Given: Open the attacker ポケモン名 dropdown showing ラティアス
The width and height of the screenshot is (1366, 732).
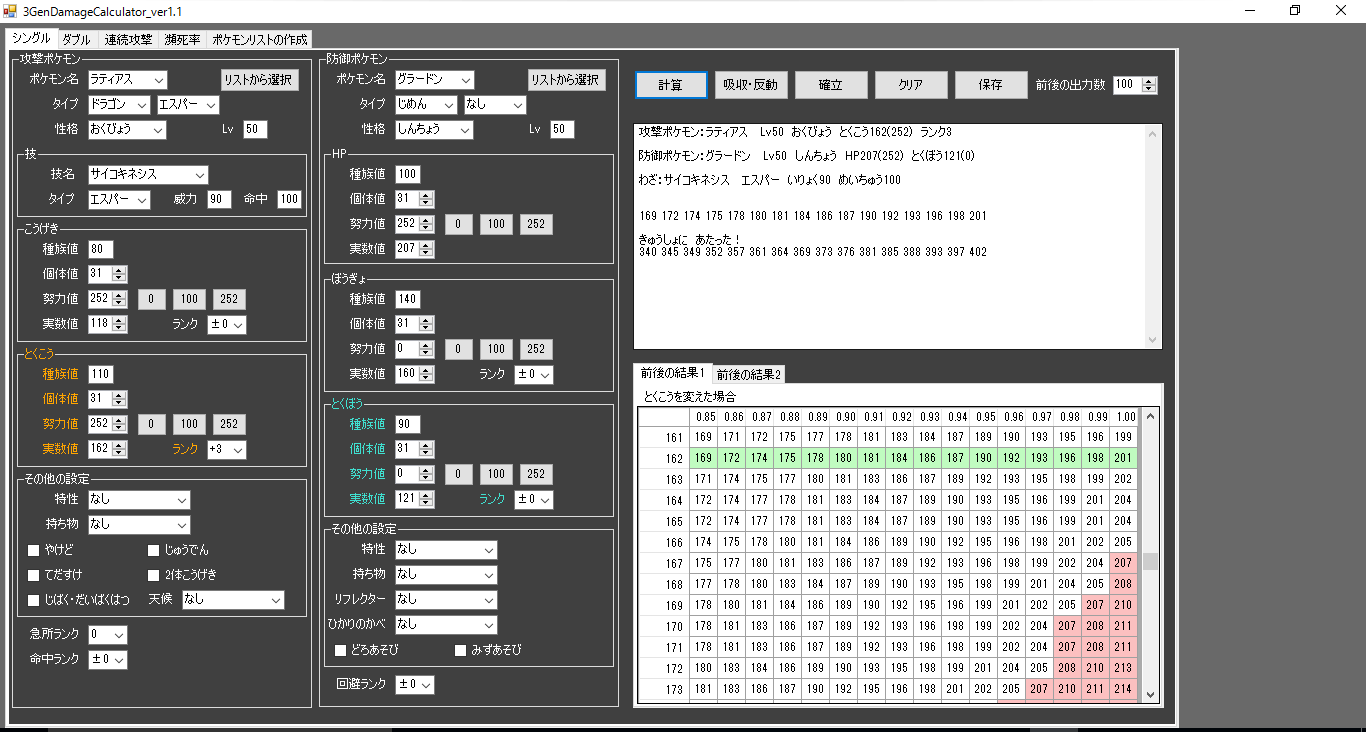Looking at the screenshot, I should pyautogui.click(x=126, y=79).
